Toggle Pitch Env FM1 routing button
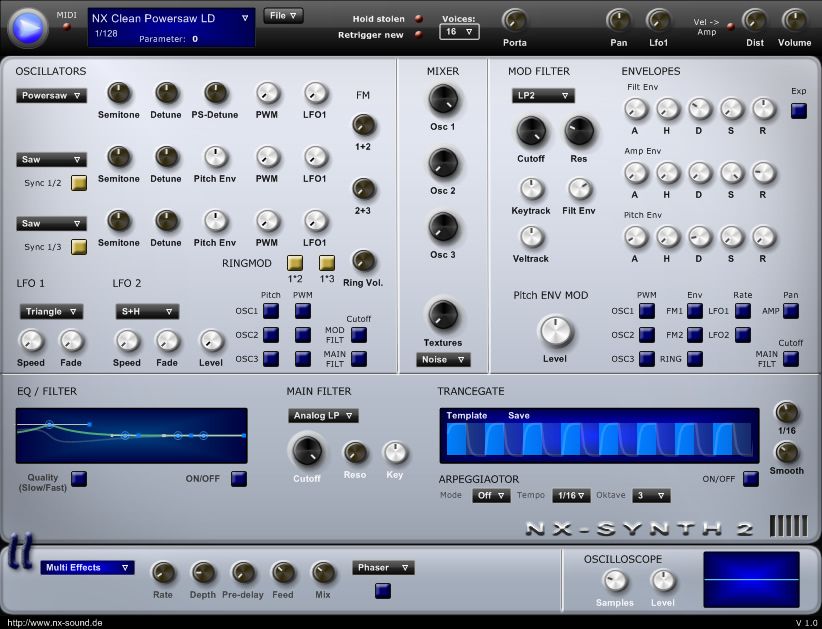Viewport: 822px width, 629px height. click(695, 311)
